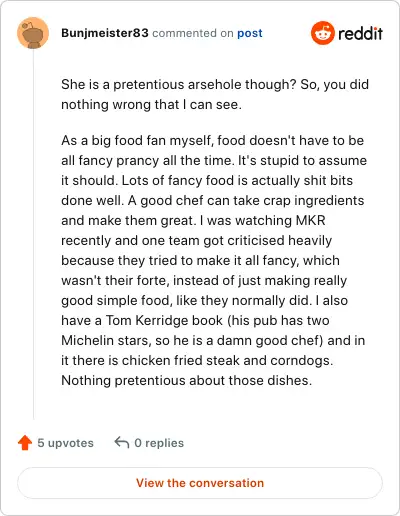Click the "She is a pretentious" opening paragraph
Image resolution: width=400 pixels, height=516 pixels.
click(x=215, y=94)
